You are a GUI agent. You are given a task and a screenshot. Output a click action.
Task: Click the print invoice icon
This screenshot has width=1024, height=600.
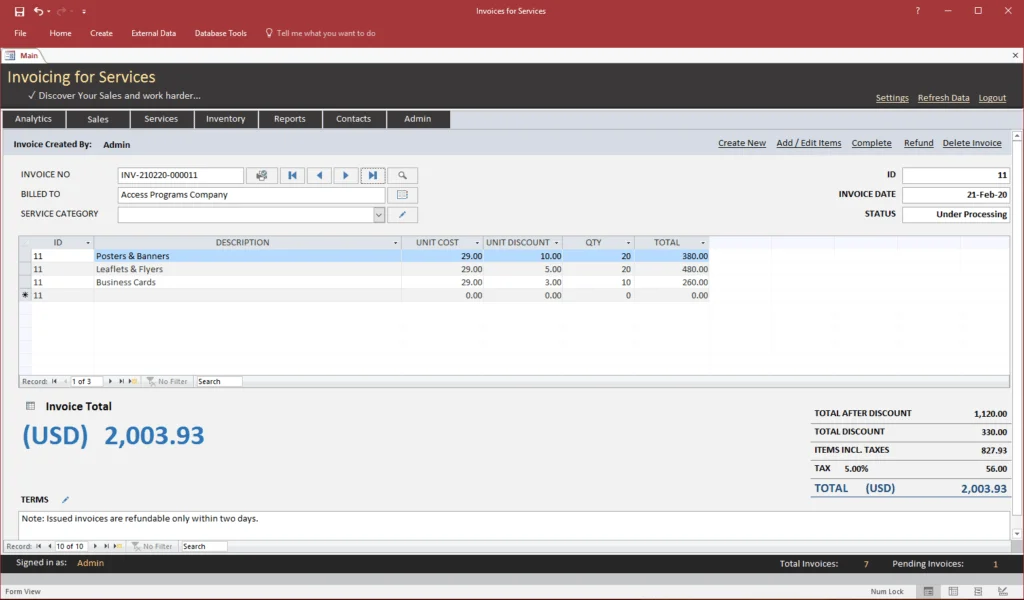[x=262, y=174]
